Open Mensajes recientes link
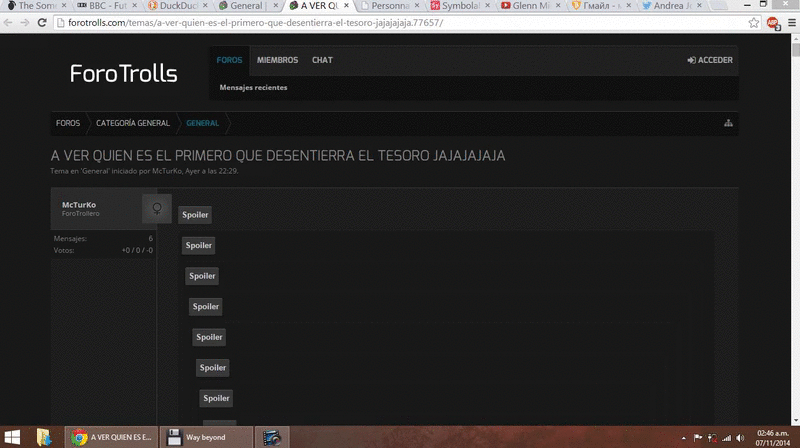 click(253, 87)
